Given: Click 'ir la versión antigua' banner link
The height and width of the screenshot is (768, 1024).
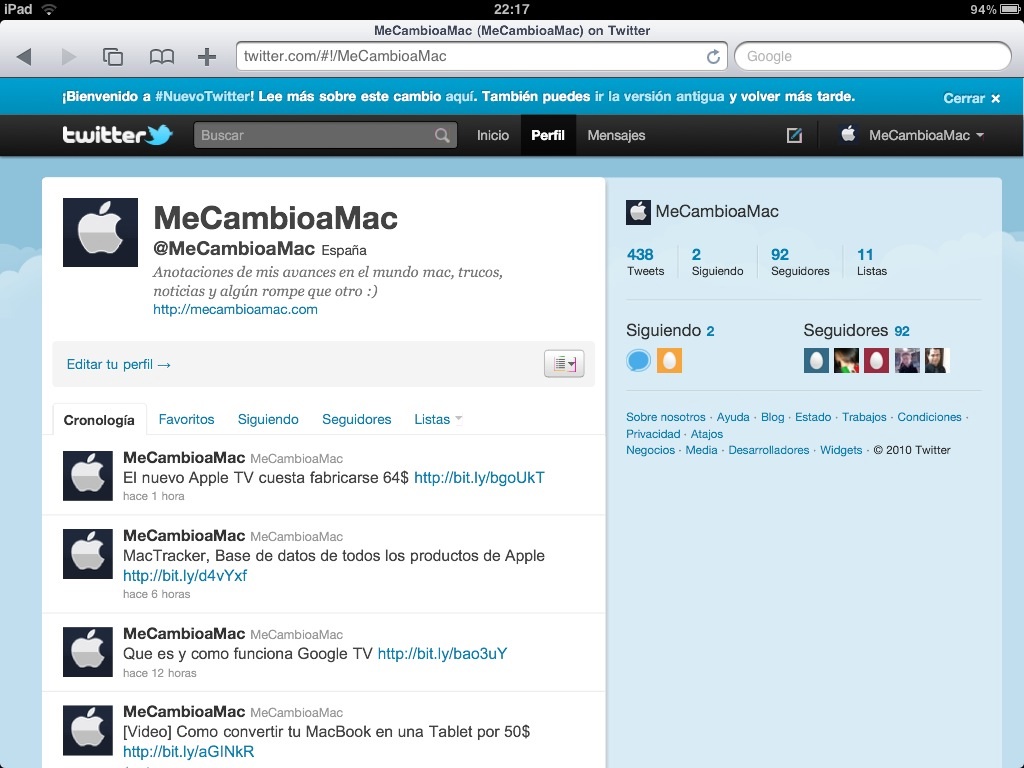Looking at the screenshot, I should click(x=660, y=97).
